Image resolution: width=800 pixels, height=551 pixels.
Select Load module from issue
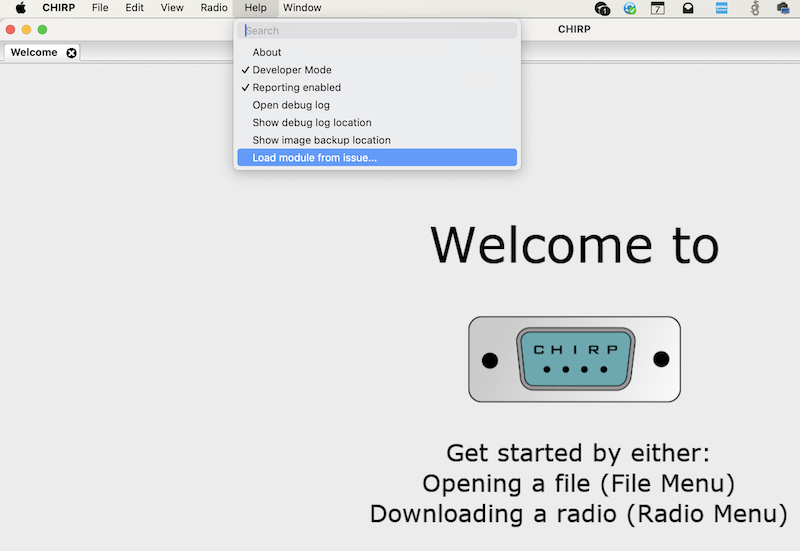[x=314, y=158]
